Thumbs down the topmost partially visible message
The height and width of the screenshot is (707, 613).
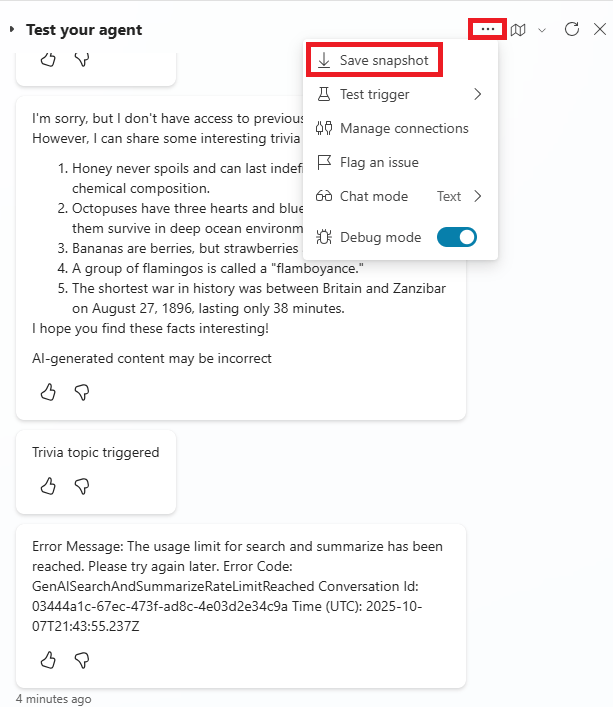pos(82,59)
